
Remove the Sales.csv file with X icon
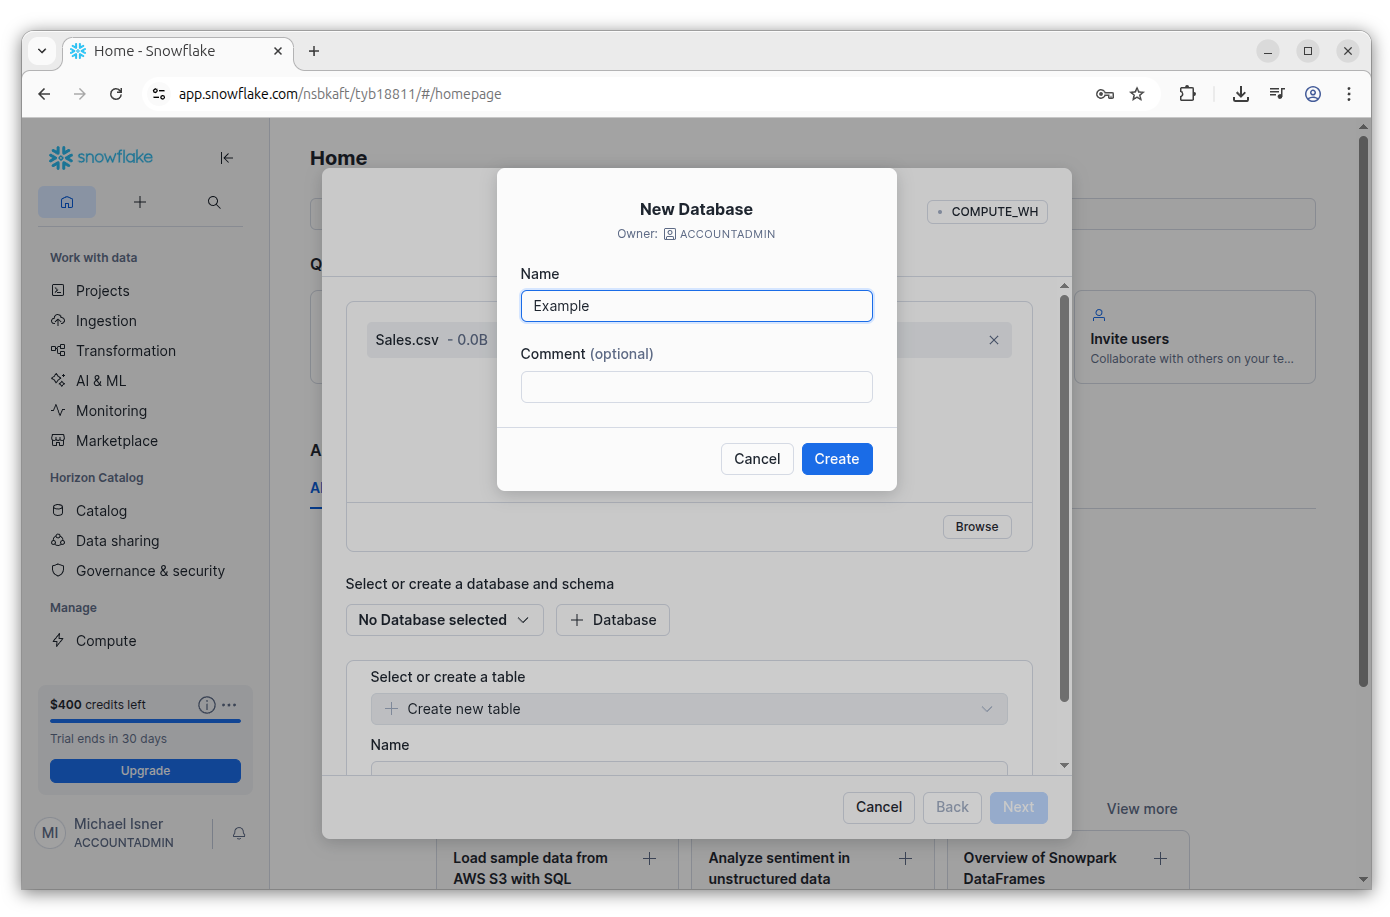tap(994, 340)
